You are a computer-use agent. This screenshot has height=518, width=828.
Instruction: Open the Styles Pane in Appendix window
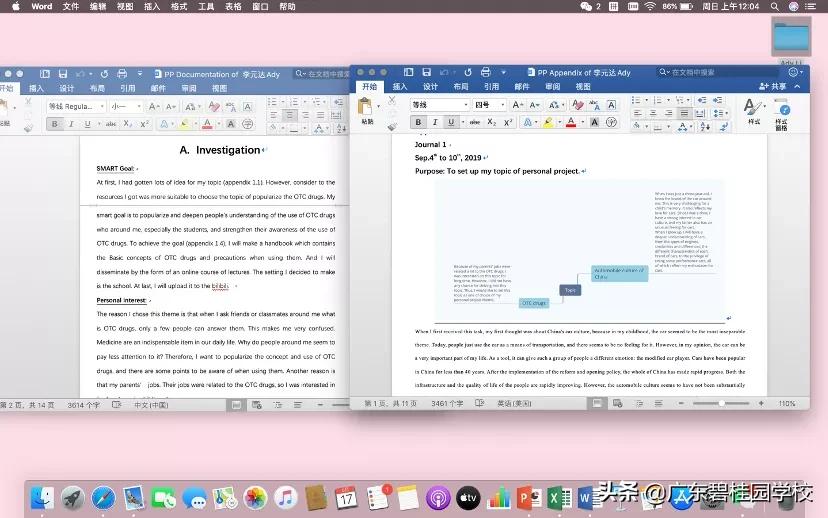tap(782, 115)
